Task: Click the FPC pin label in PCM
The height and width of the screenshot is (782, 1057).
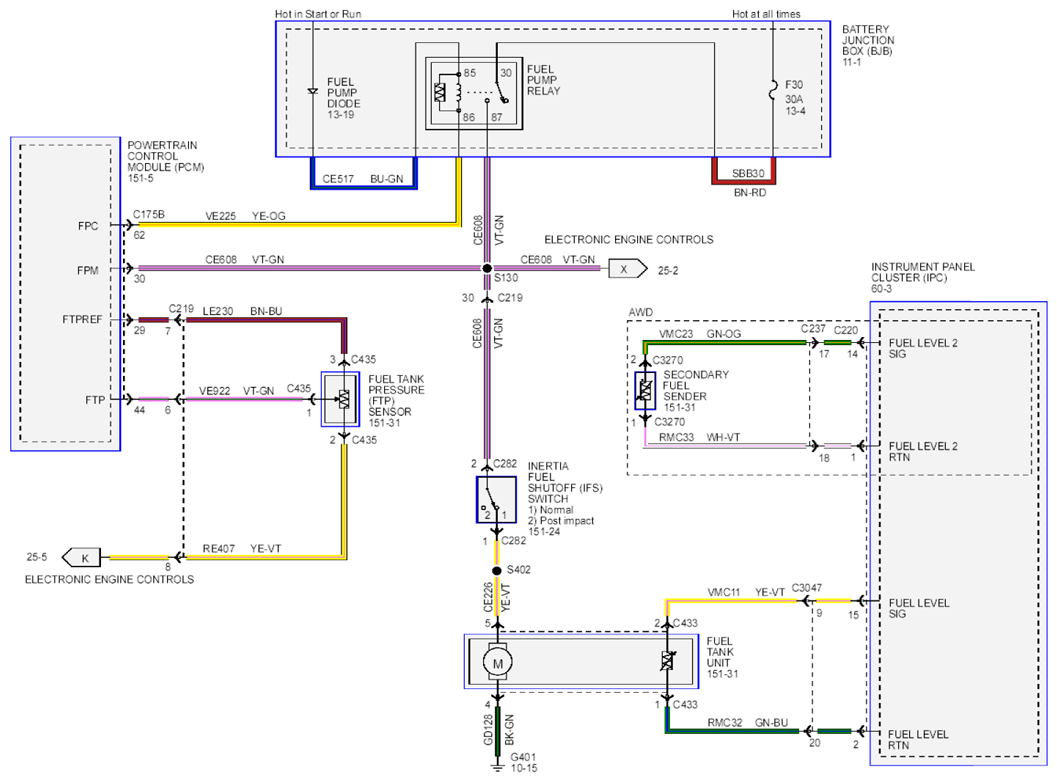Action: click(88, 227)
